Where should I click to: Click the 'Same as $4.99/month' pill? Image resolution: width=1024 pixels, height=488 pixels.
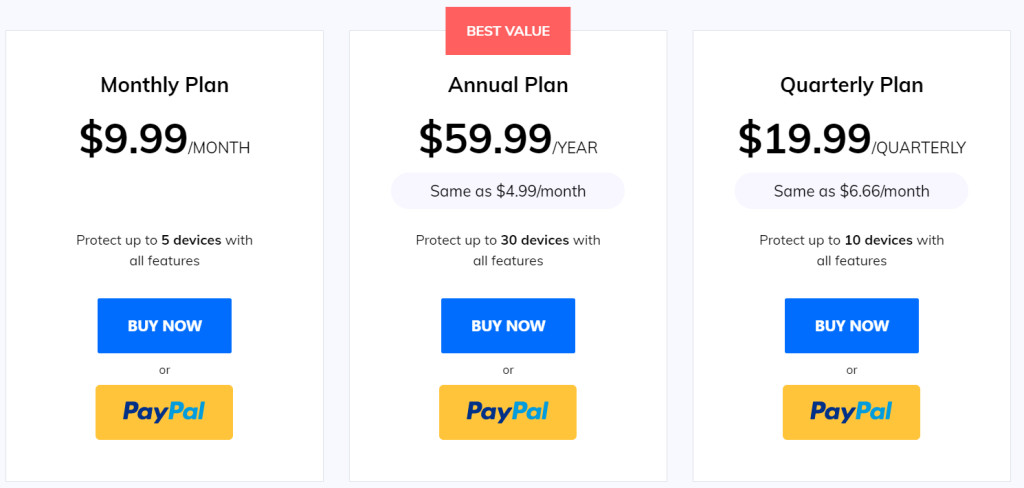click(x=508, y=191)
